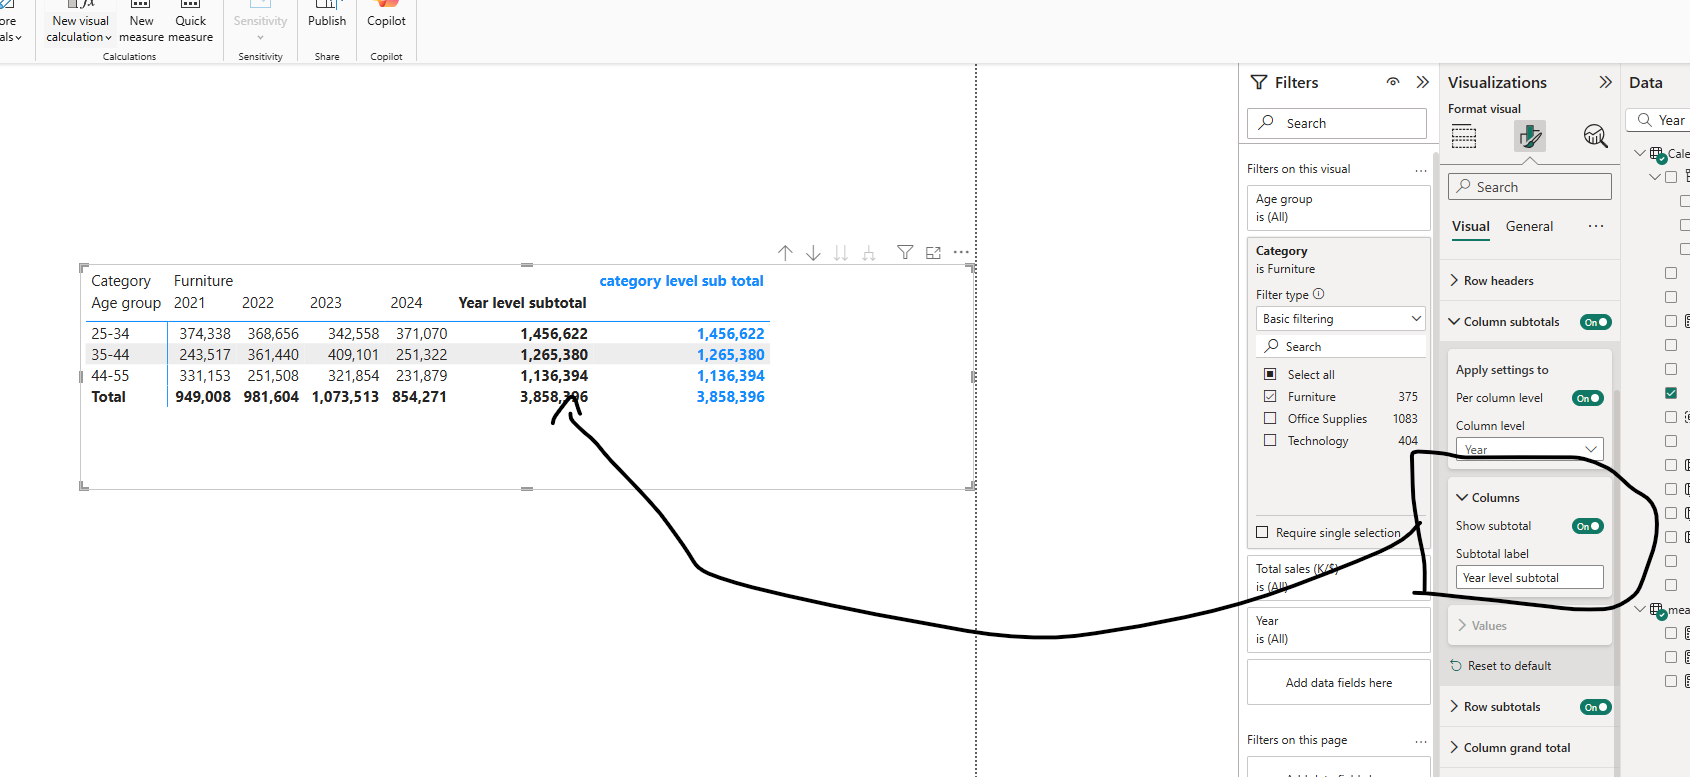
Task: Check the Technology filter checkbox
Action: click(x=1270, y=440)
